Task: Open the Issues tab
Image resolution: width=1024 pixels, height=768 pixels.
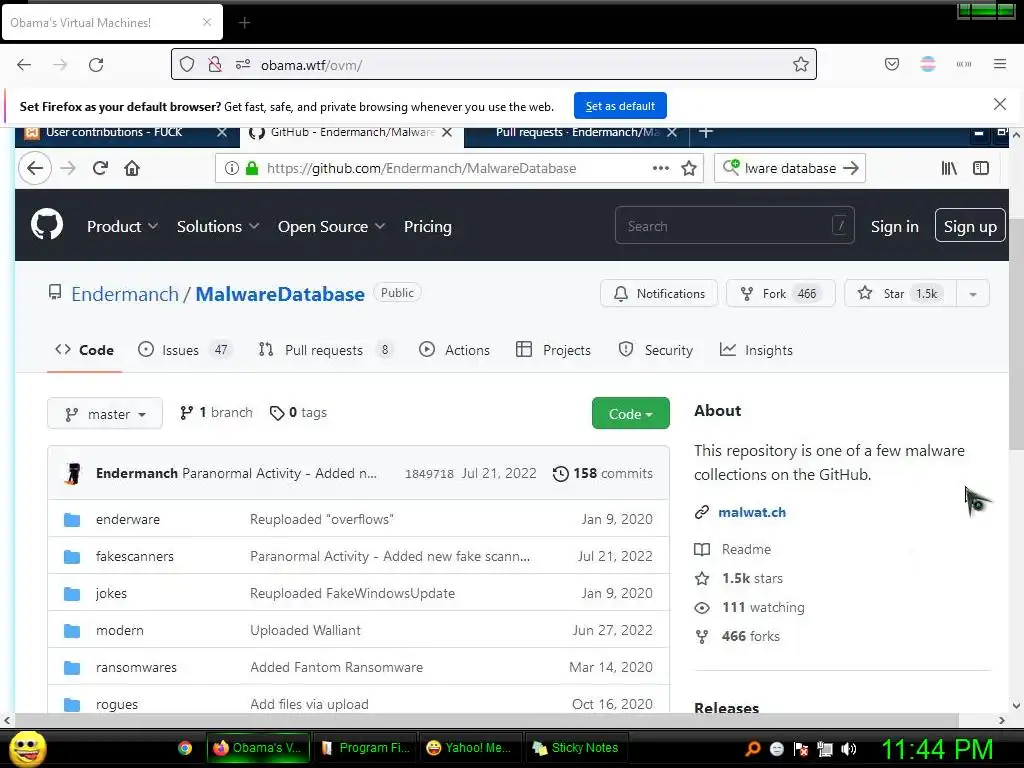Action: point(185,350)
